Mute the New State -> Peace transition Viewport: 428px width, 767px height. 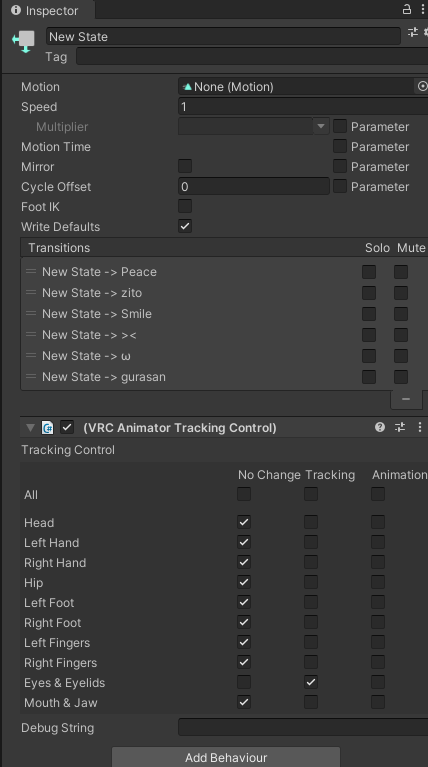[x=401, y=271]
